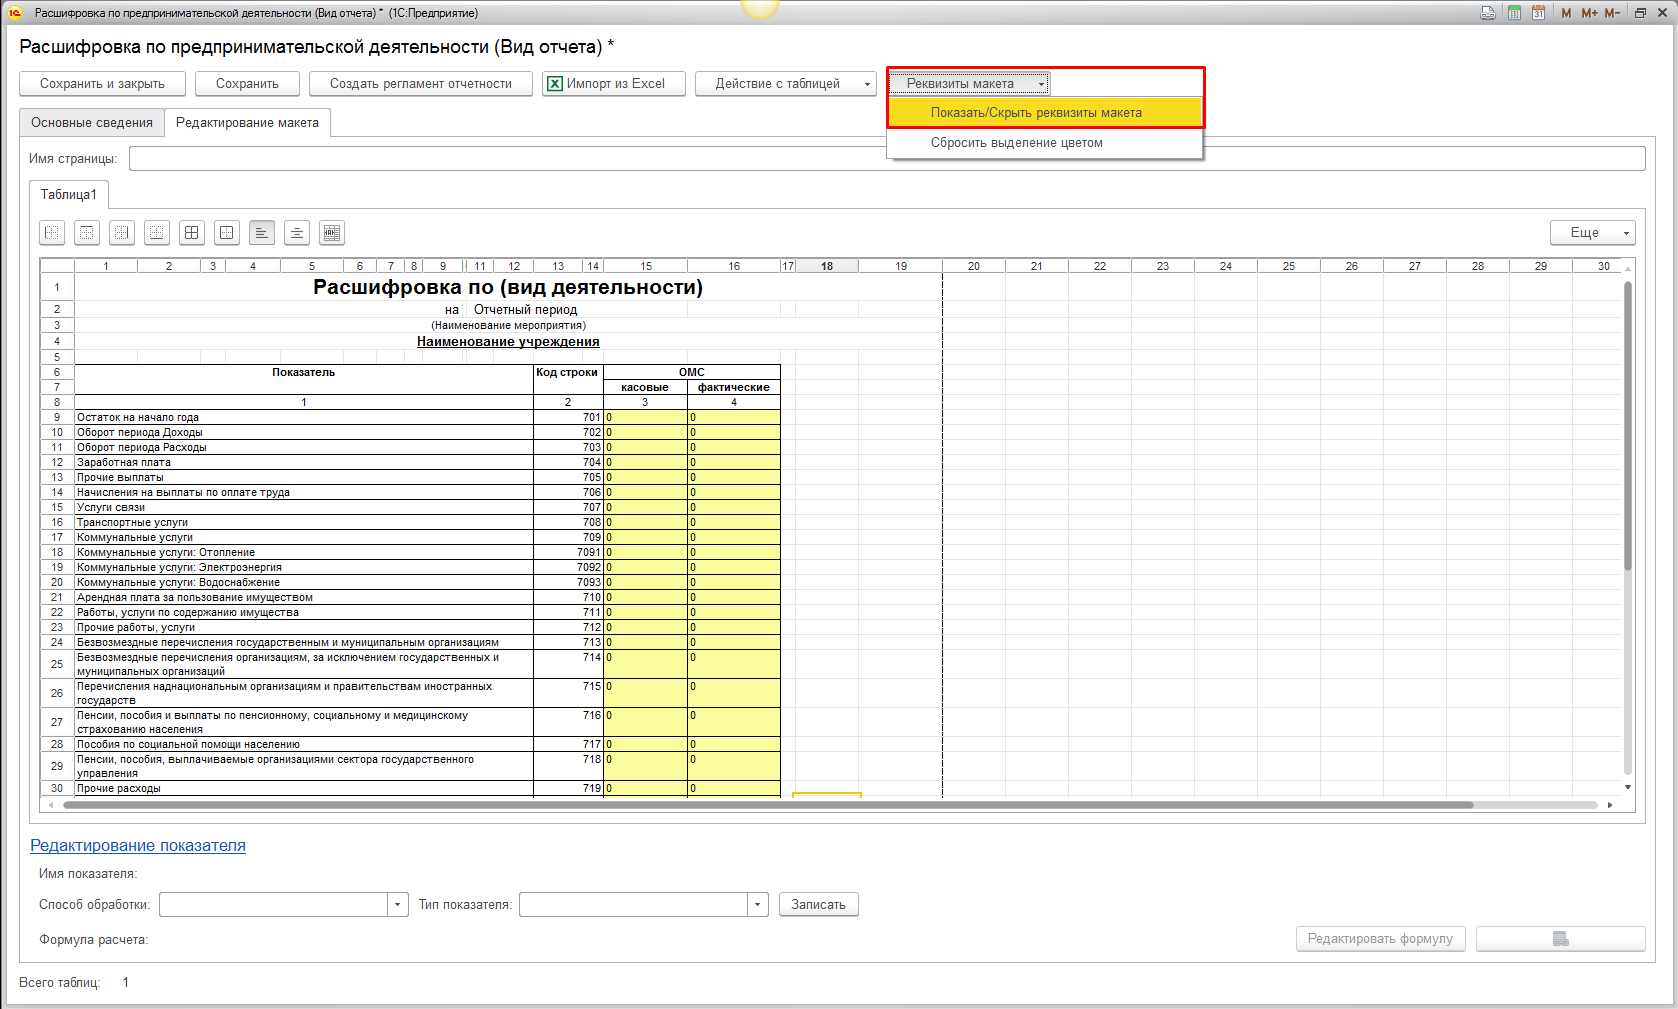Open the calendar icon in title bar
This screenshot has height=1009, width=1678.
pos(1538,13)
